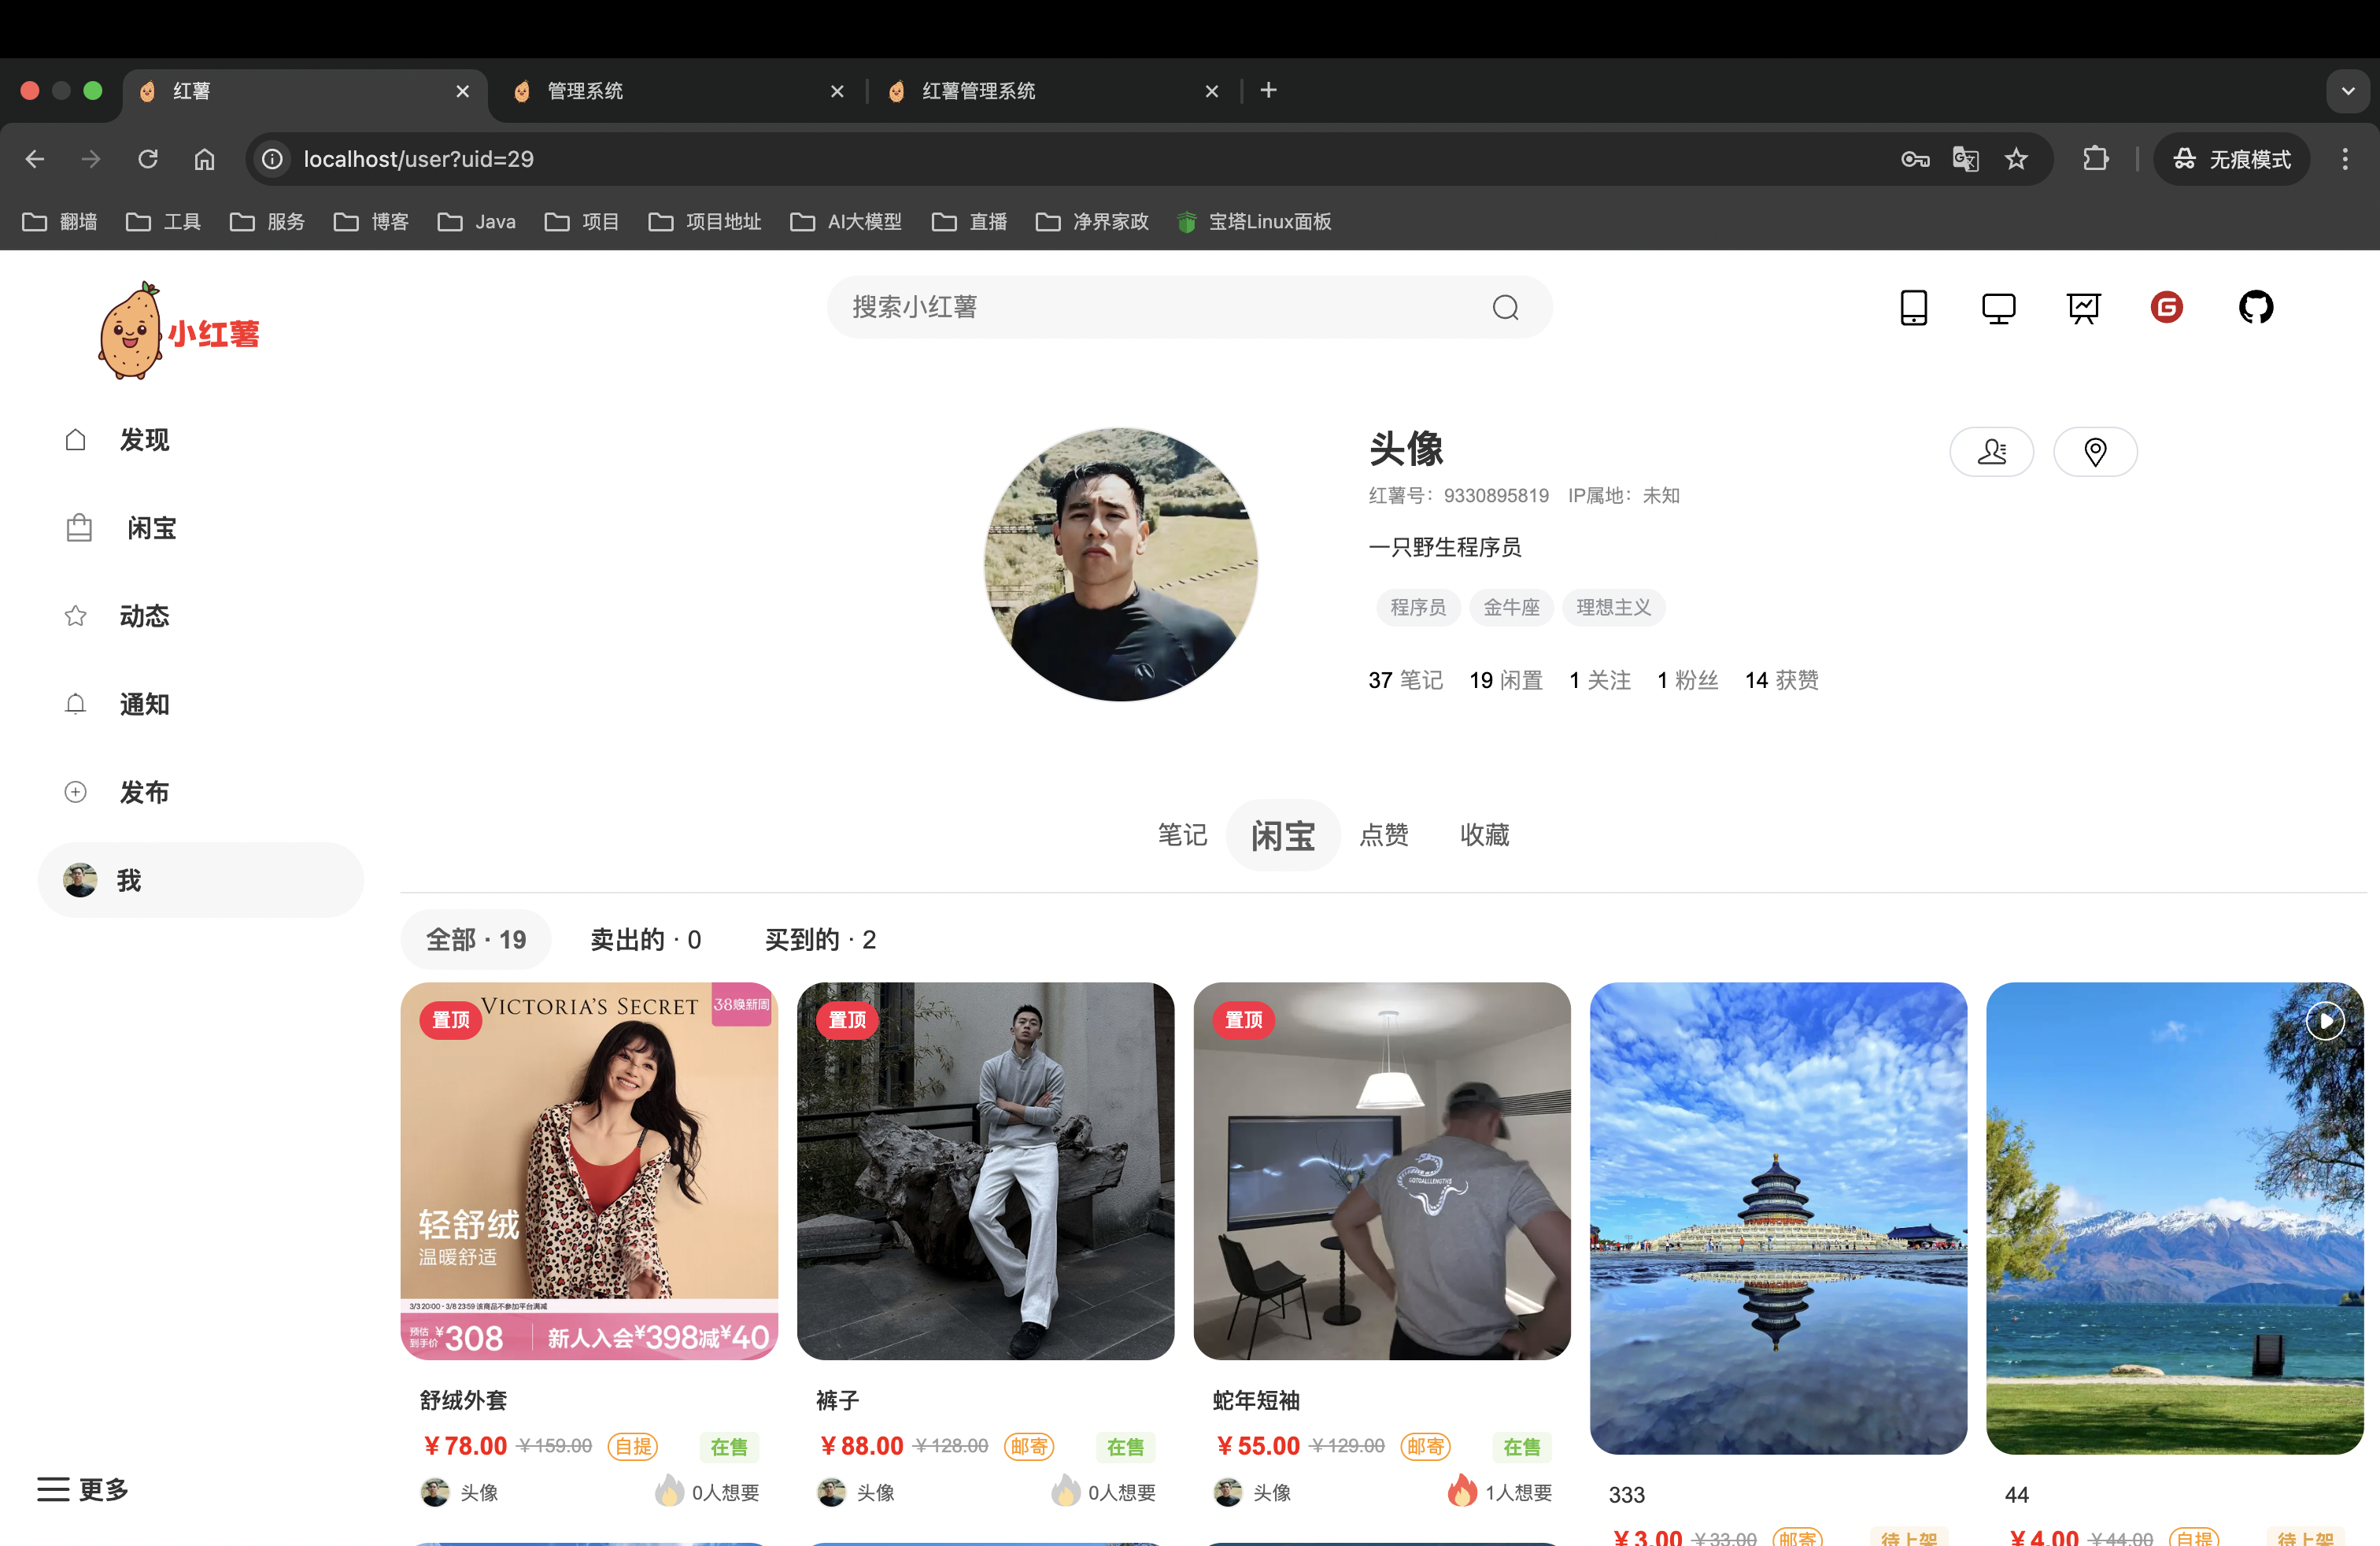The image size is (2380, 1546).
Task: Open the location pin button on the profile
Action: click(x=2095, y=451)
